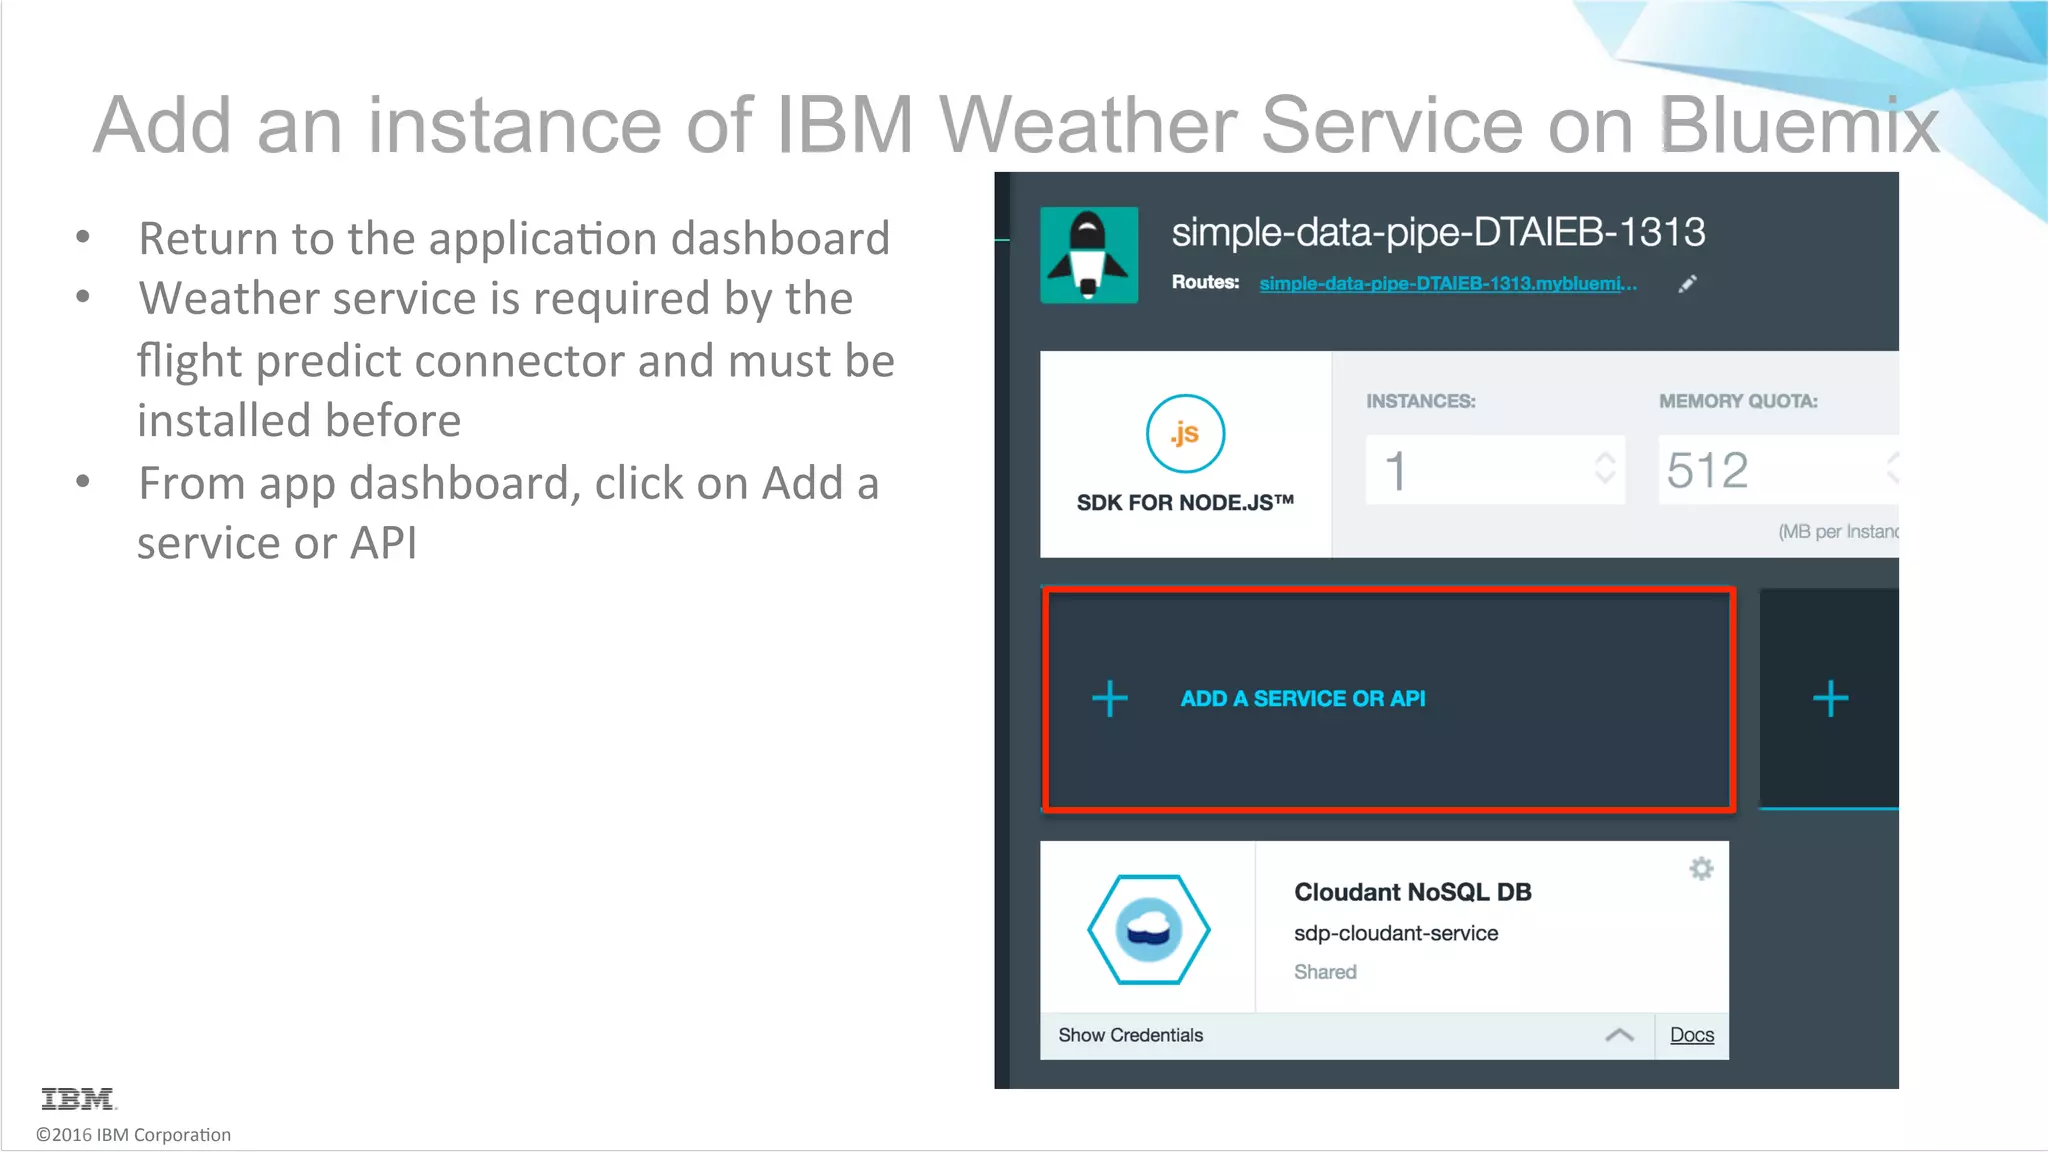Click Show Credentials
The width and height of the screenshot is (2048, 1152).
click(x=1130, y=1036)
